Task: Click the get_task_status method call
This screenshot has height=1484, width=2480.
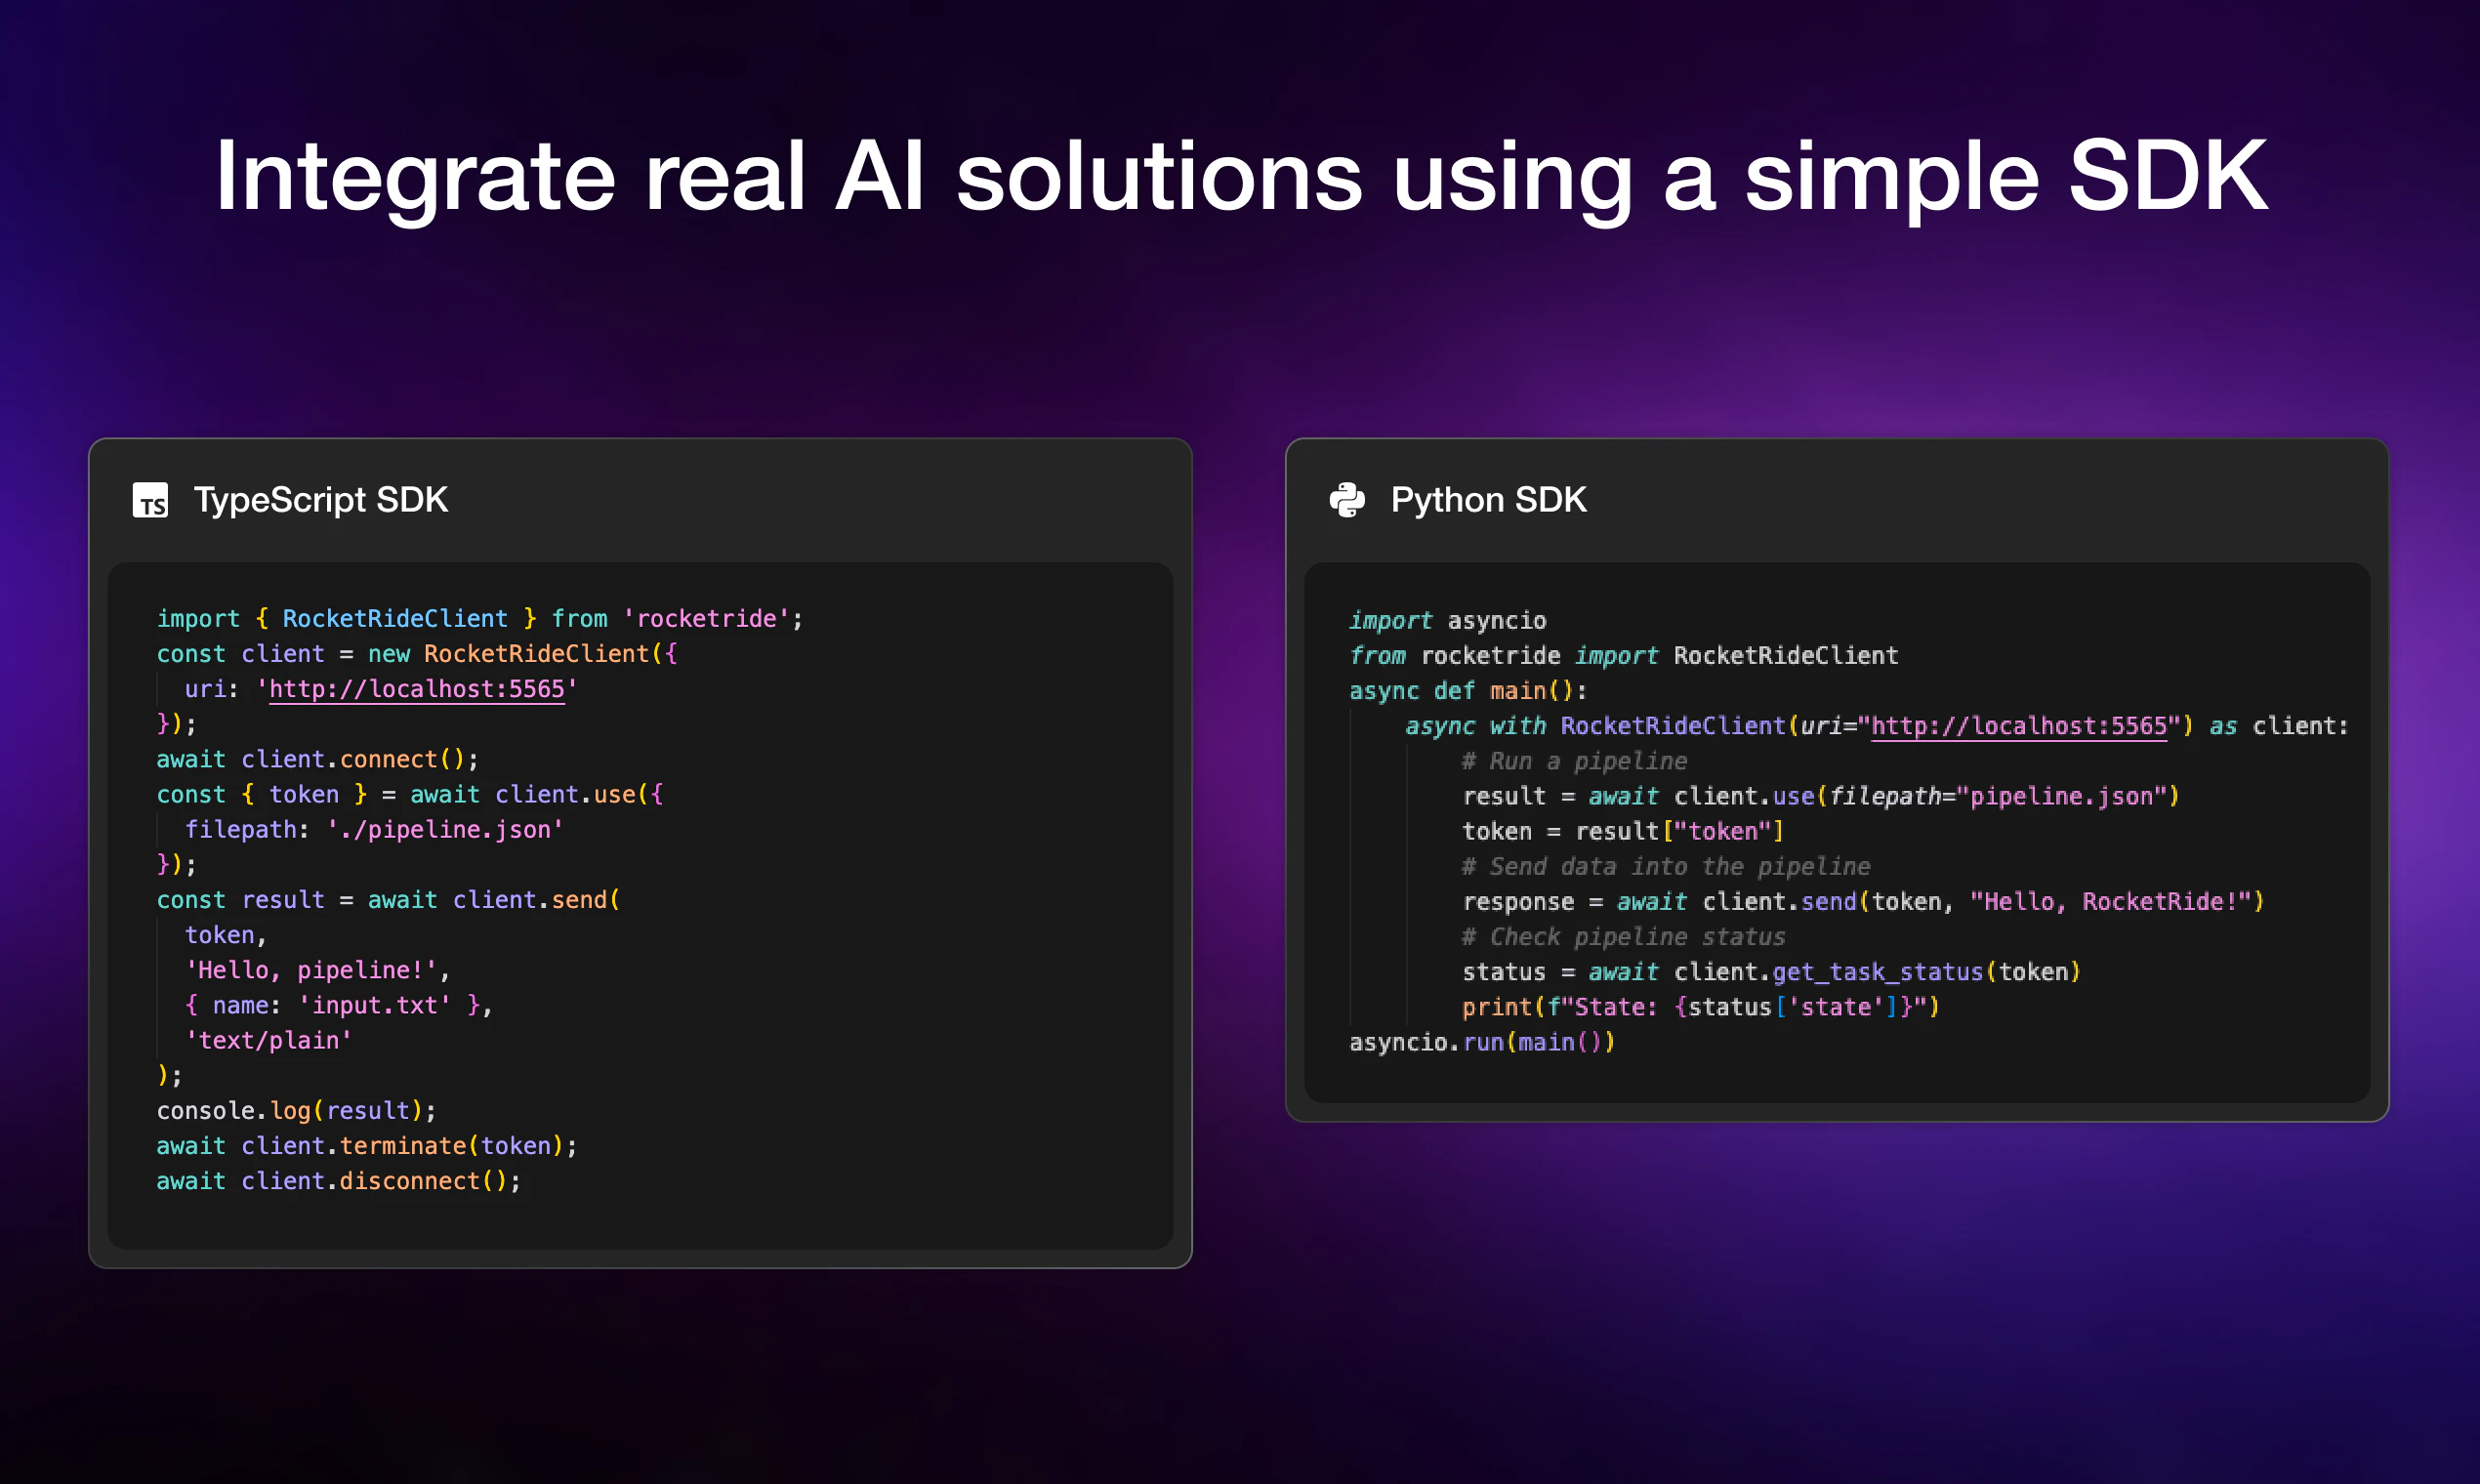Action: 1877,972
